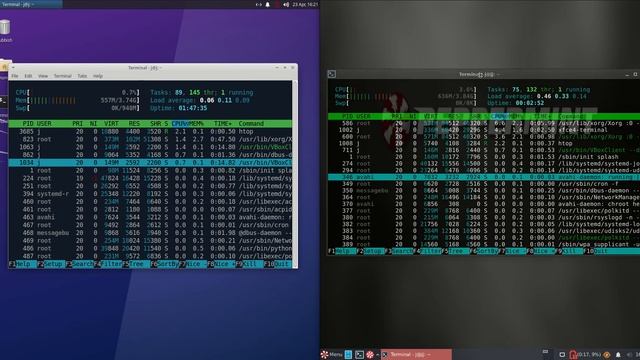Click the bell notification icon in top panel

click(268, 4)
